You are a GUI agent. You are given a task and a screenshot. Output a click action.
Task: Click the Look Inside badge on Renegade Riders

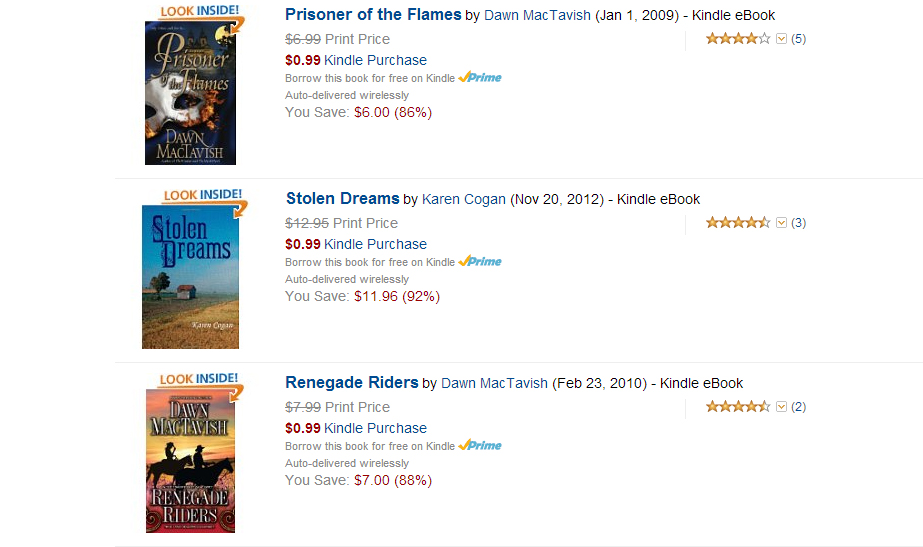click(200, 379)
